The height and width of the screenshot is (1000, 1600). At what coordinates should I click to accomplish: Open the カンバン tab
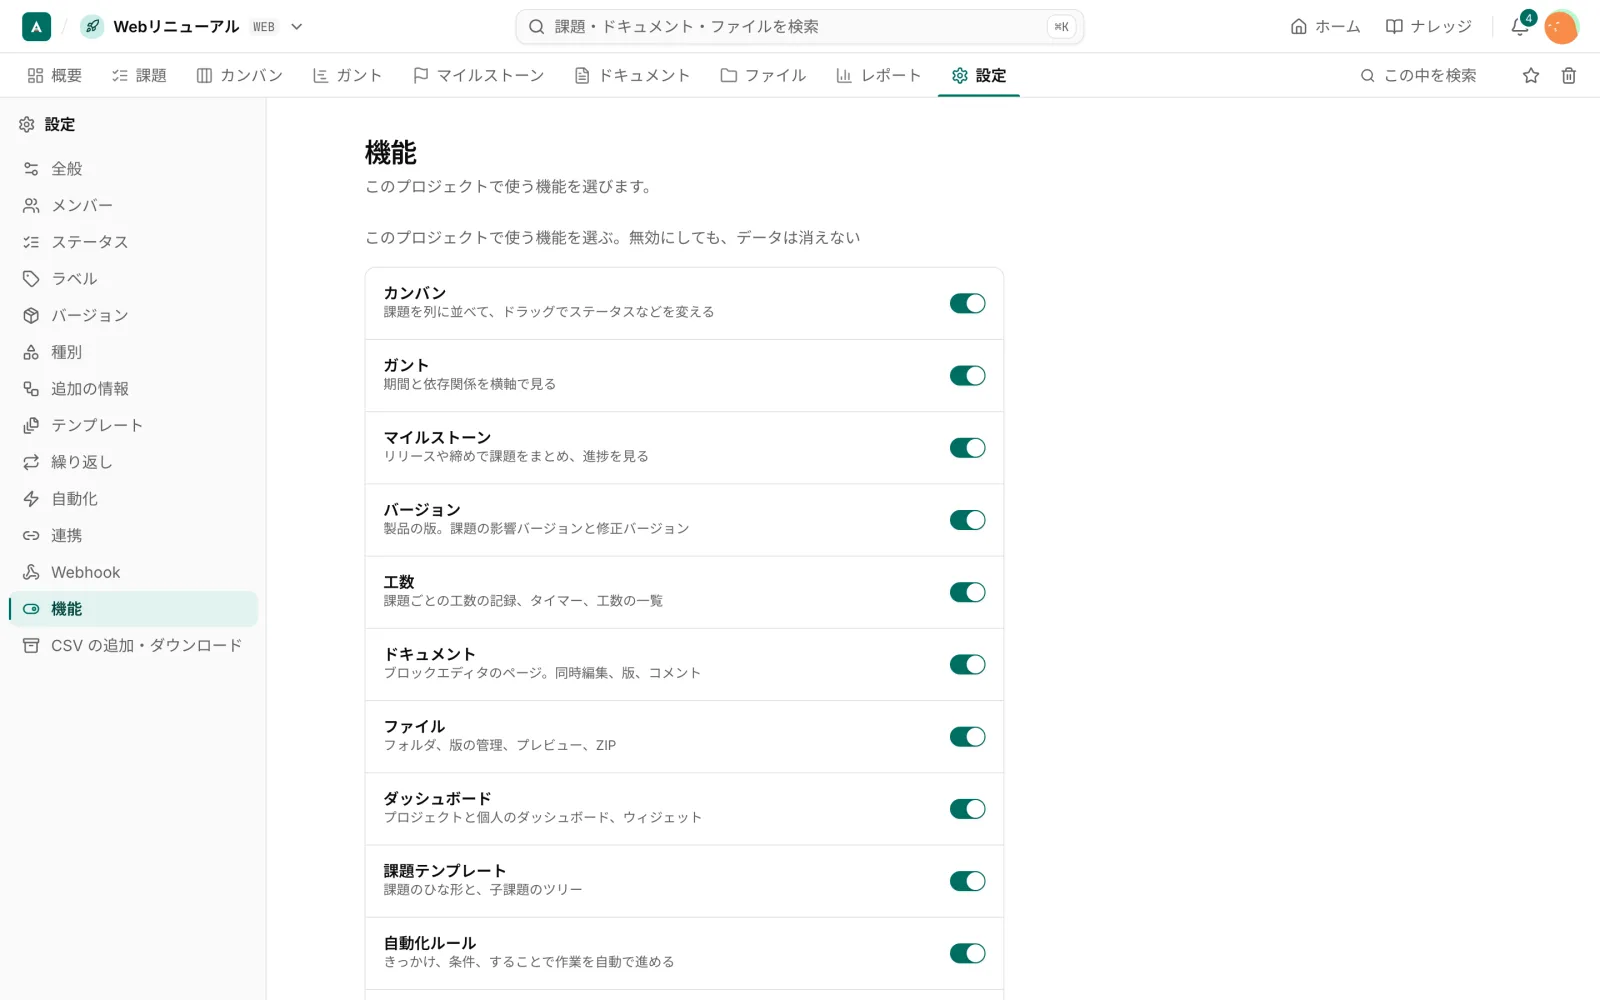click(240, 75)
